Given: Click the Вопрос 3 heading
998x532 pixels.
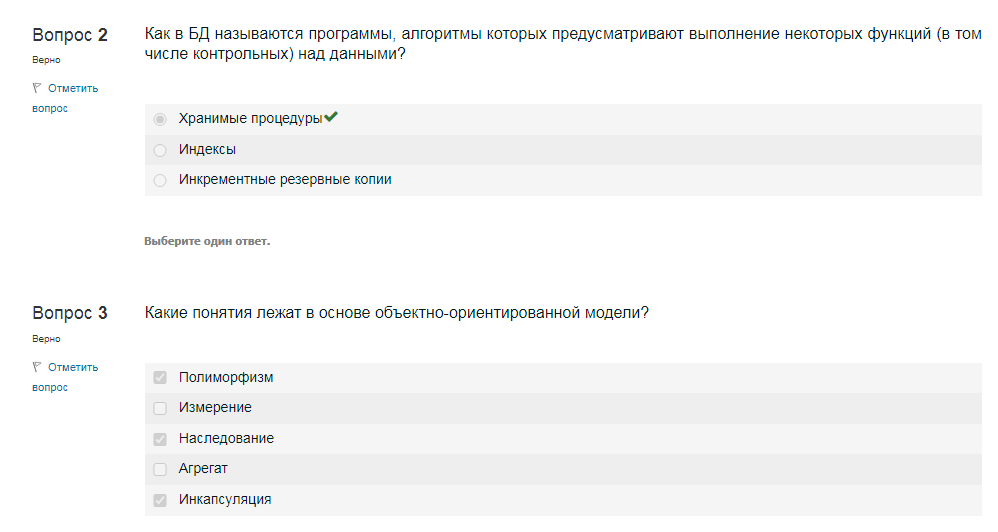Looking at the screenshot, I should pyautogui.click(x=70, y=313).
